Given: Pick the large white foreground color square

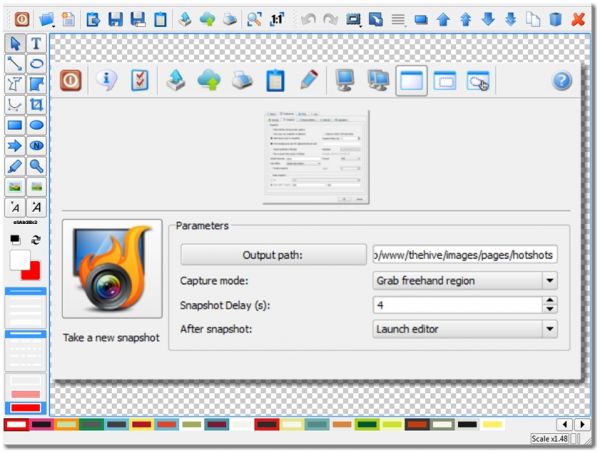Looking at the screenshot, I should pyautogui.click(x=20, y=260).
